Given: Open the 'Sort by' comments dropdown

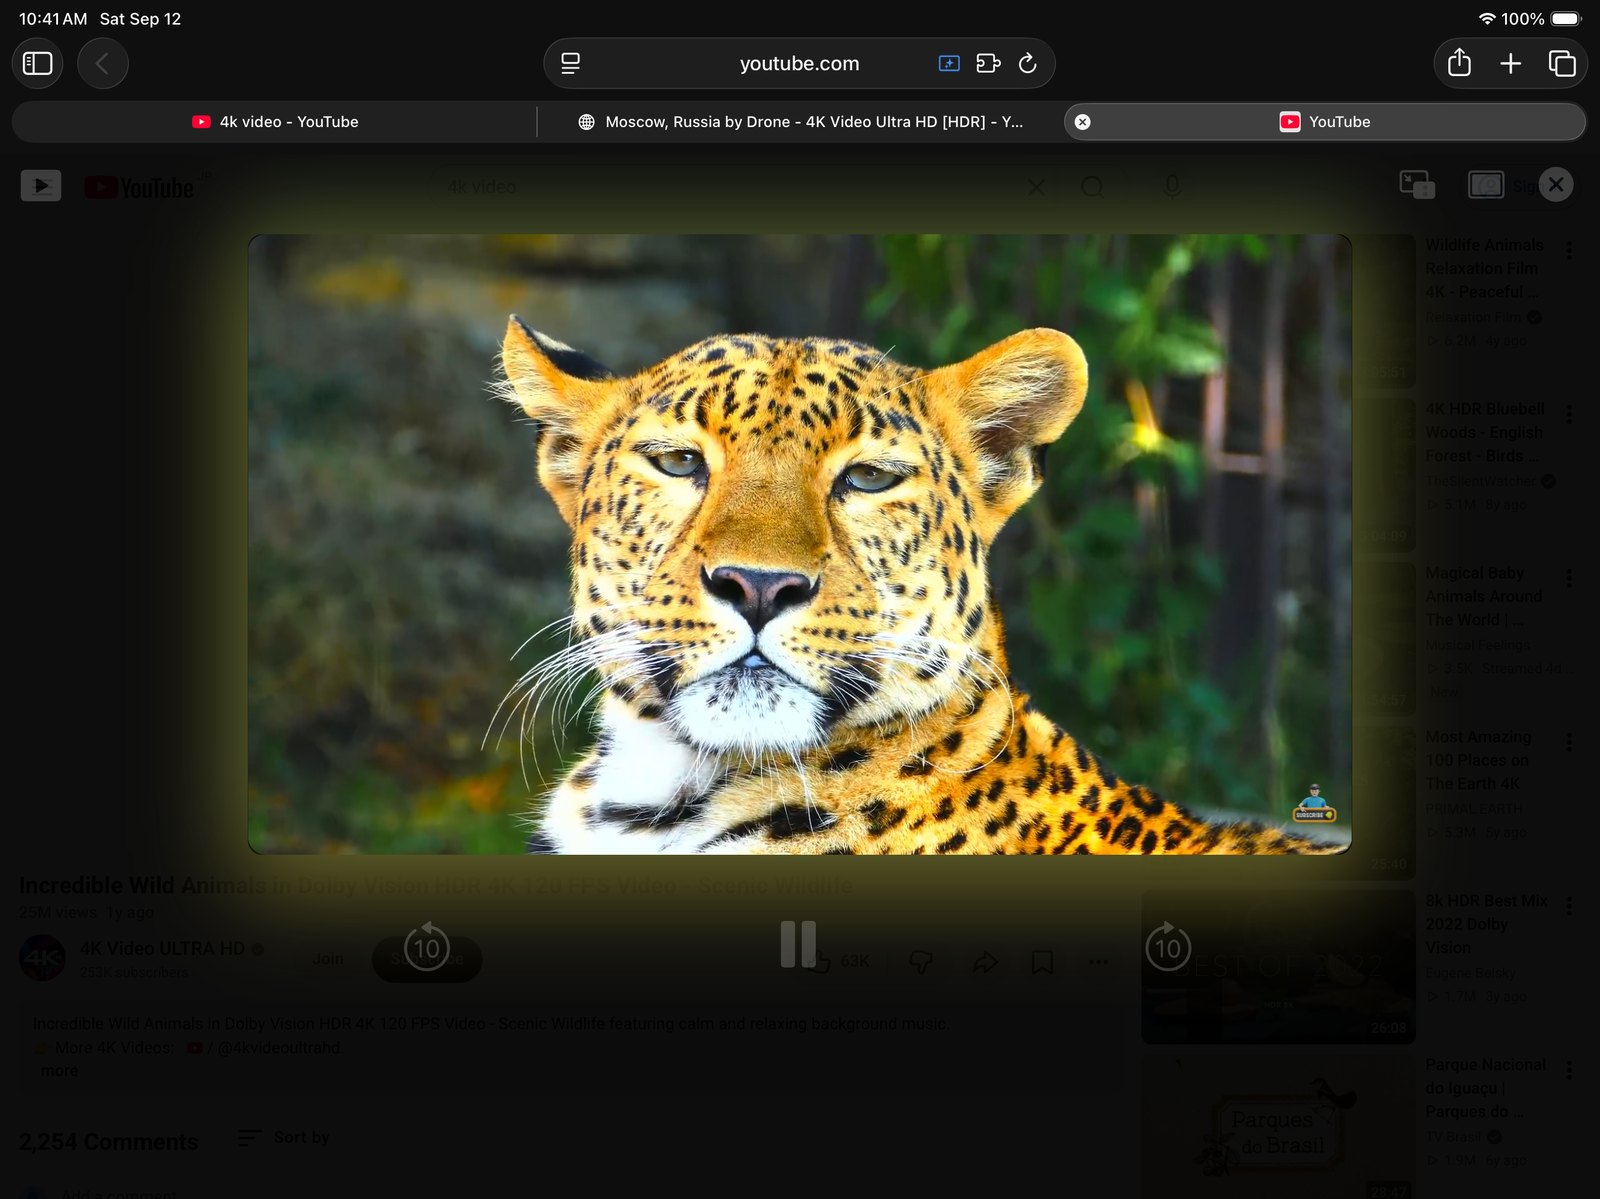Looking at the screenshot, I should [284, 1137].
